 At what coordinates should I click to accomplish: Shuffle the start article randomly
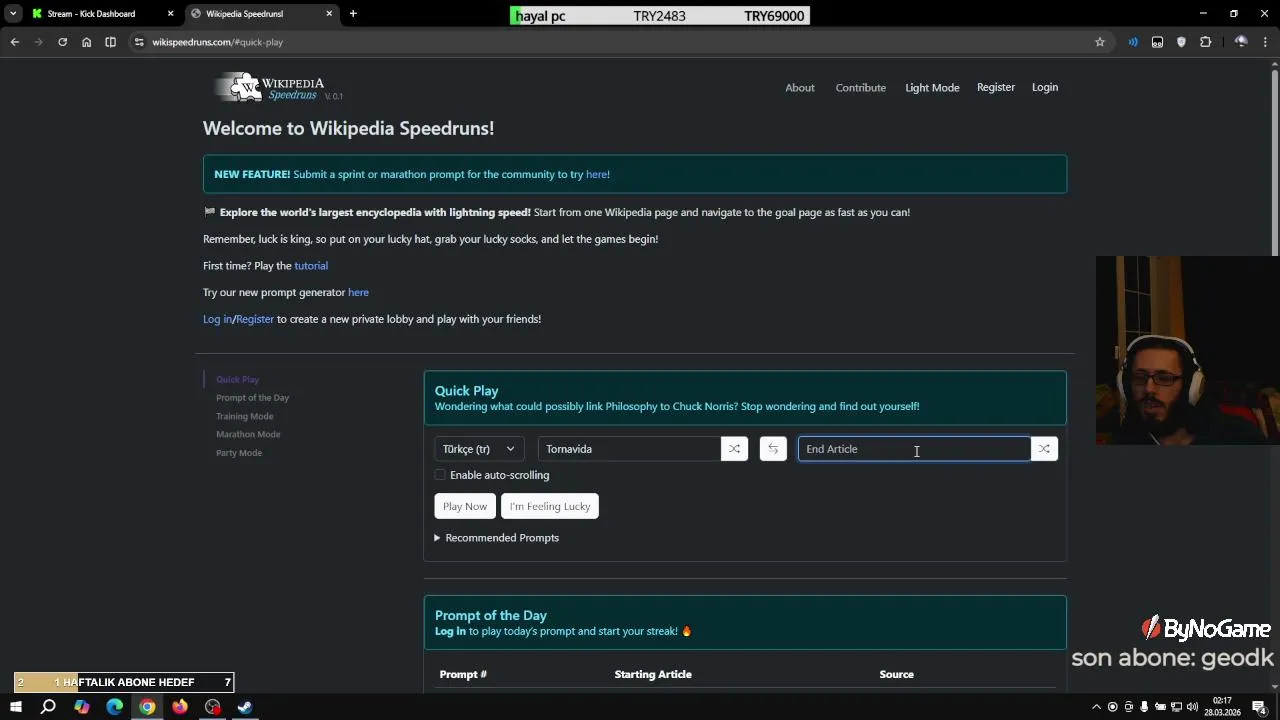(x=734, y=449)
